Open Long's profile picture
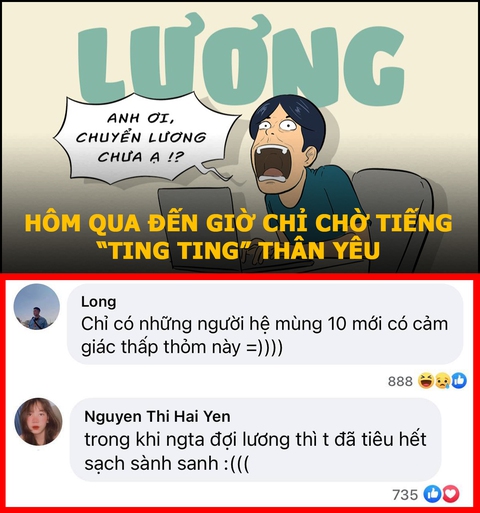 click(x=37, y=307)
